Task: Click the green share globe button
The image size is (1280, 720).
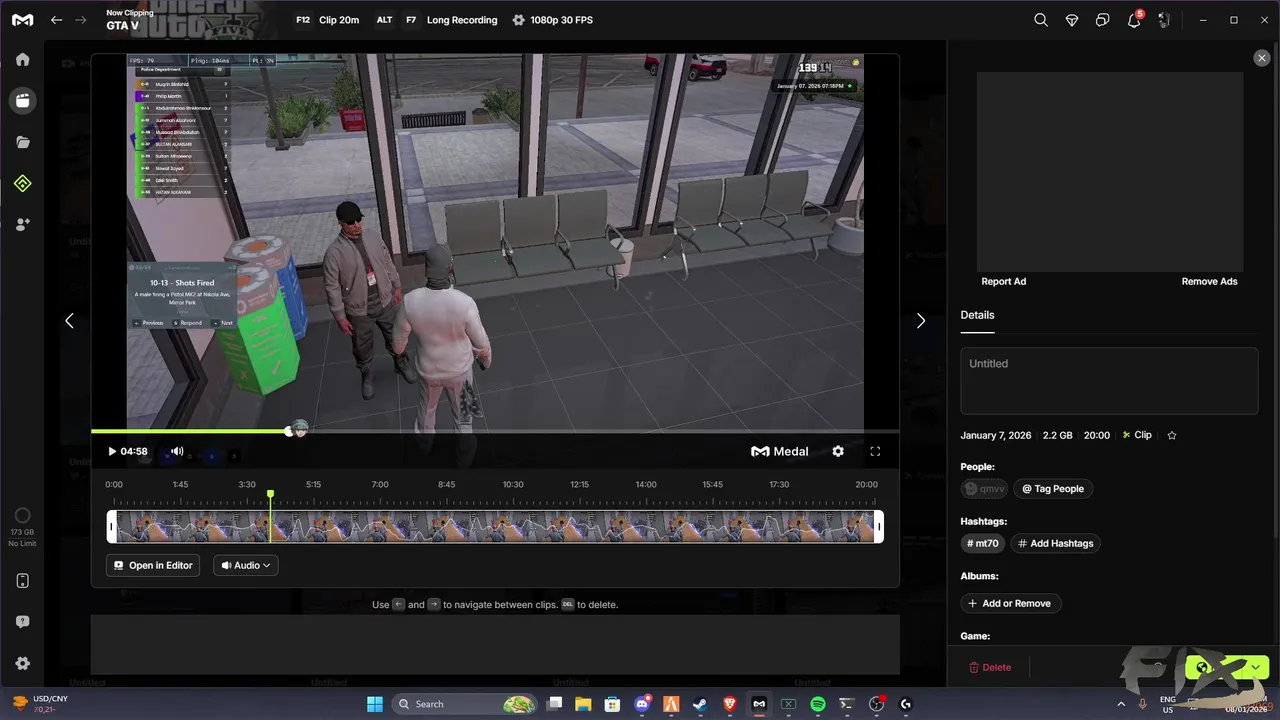Action: (1215, 667)
